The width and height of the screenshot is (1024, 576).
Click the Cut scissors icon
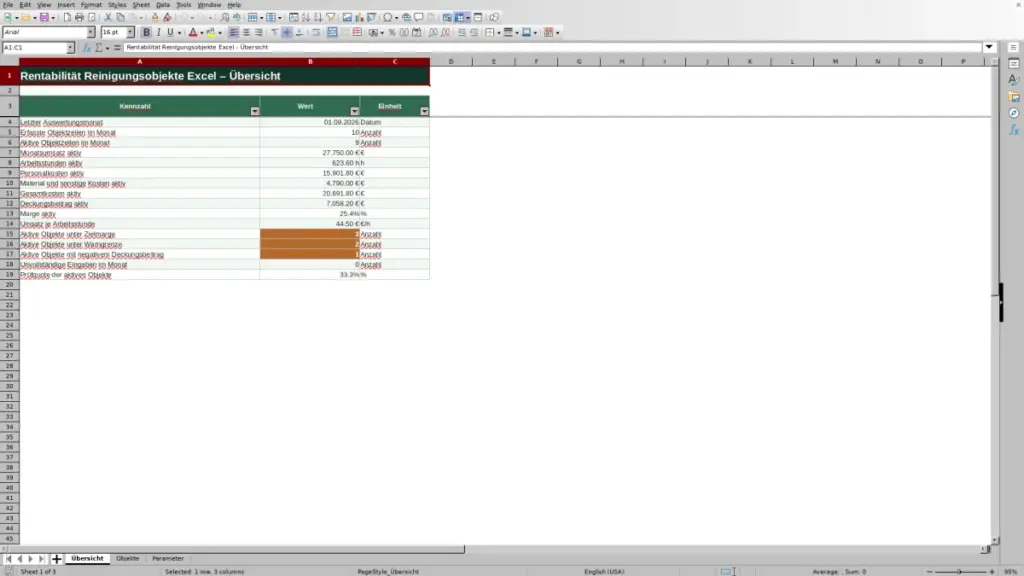(108, 18)
